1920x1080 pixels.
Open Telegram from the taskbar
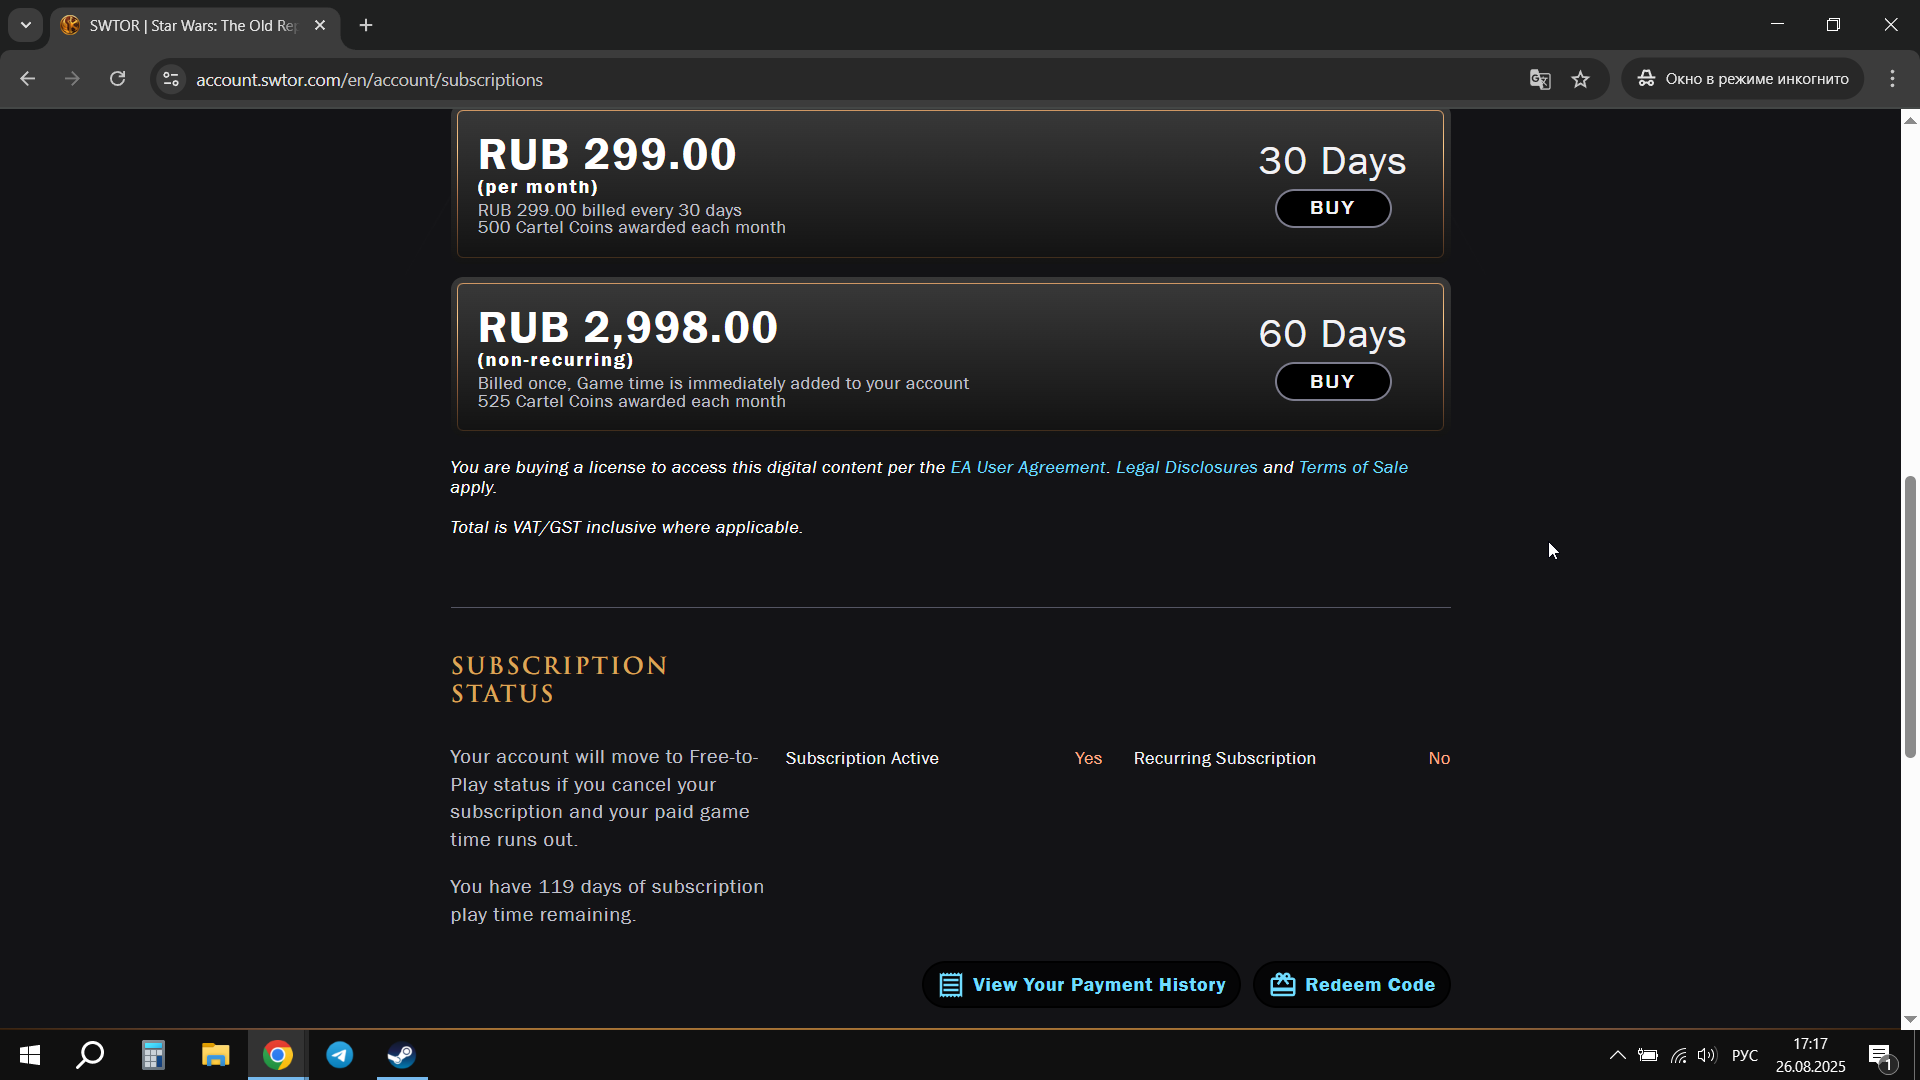[340, 1055]
